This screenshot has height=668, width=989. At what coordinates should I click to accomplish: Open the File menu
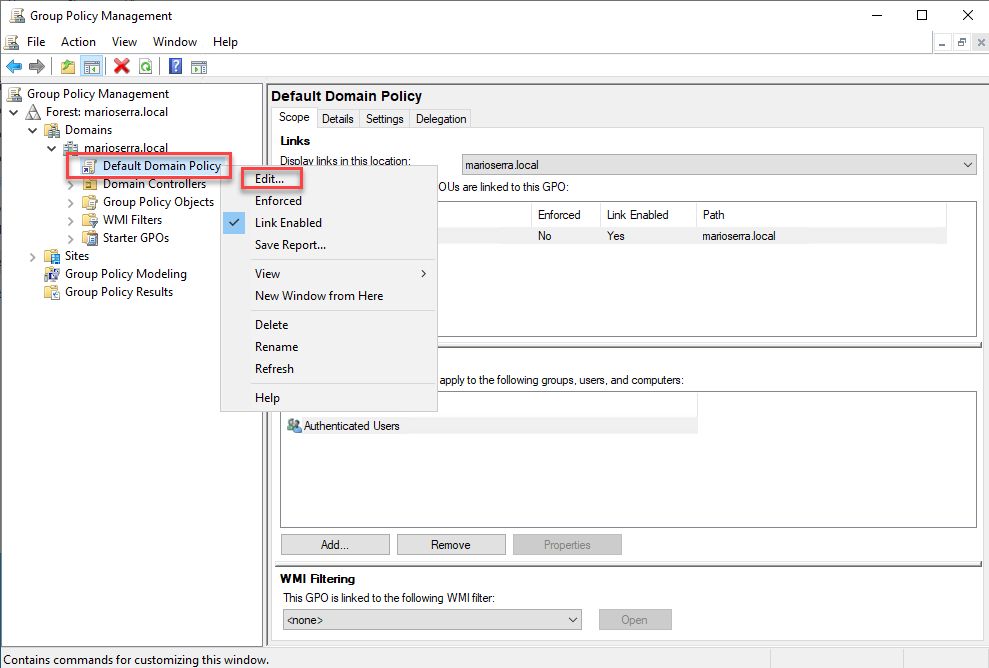pos(36,42)
